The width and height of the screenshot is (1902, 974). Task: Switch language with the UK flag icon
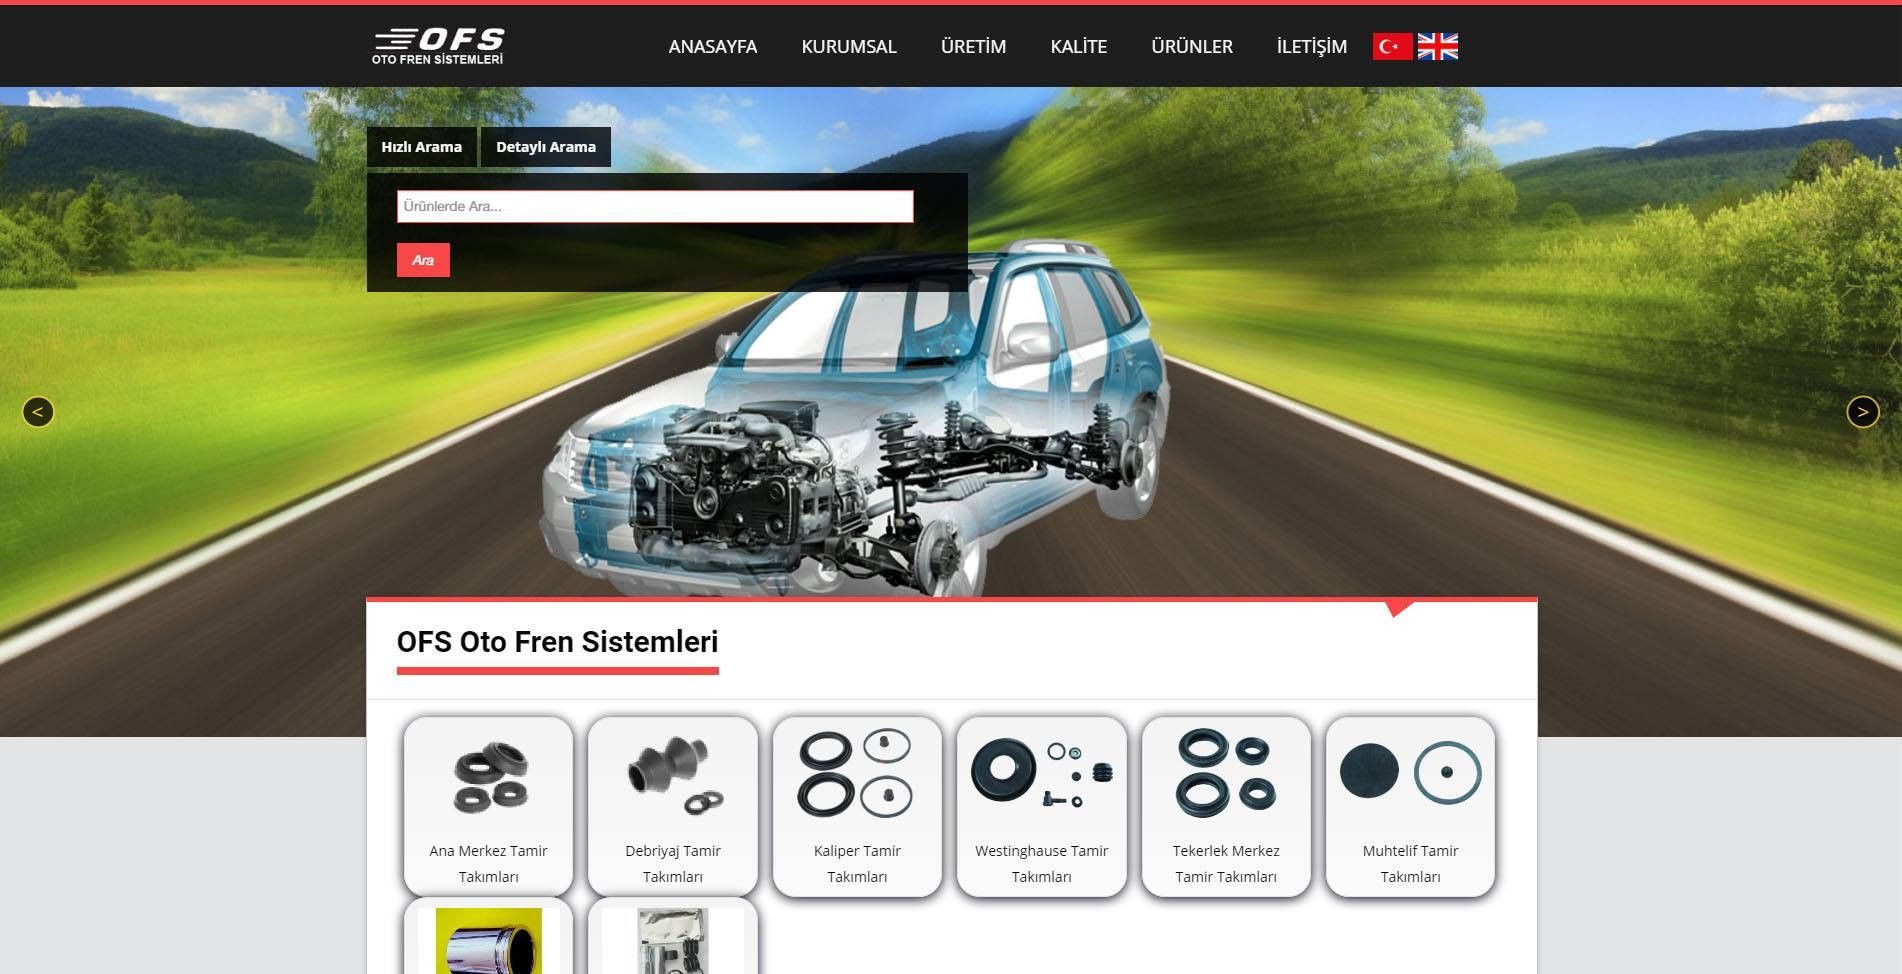click(1437, 46)
